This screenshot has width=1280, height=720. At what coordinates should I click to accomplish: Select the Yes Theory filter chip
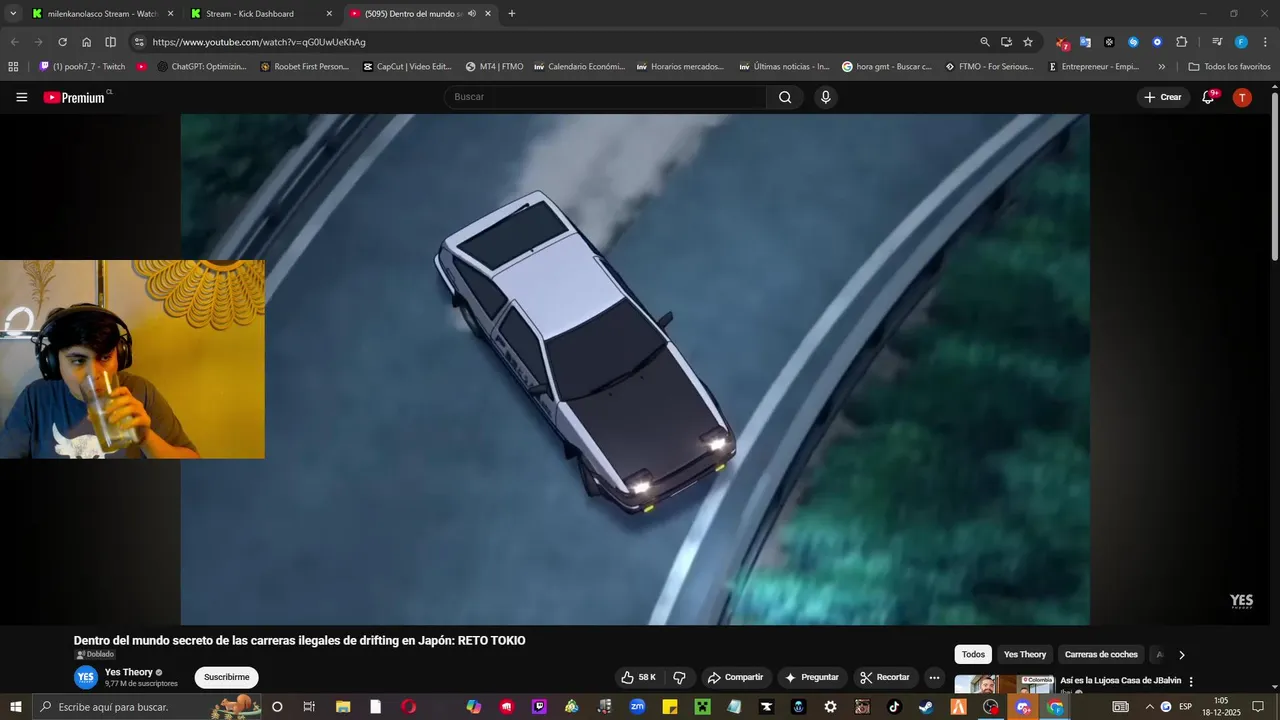[x=1025, y=655]
